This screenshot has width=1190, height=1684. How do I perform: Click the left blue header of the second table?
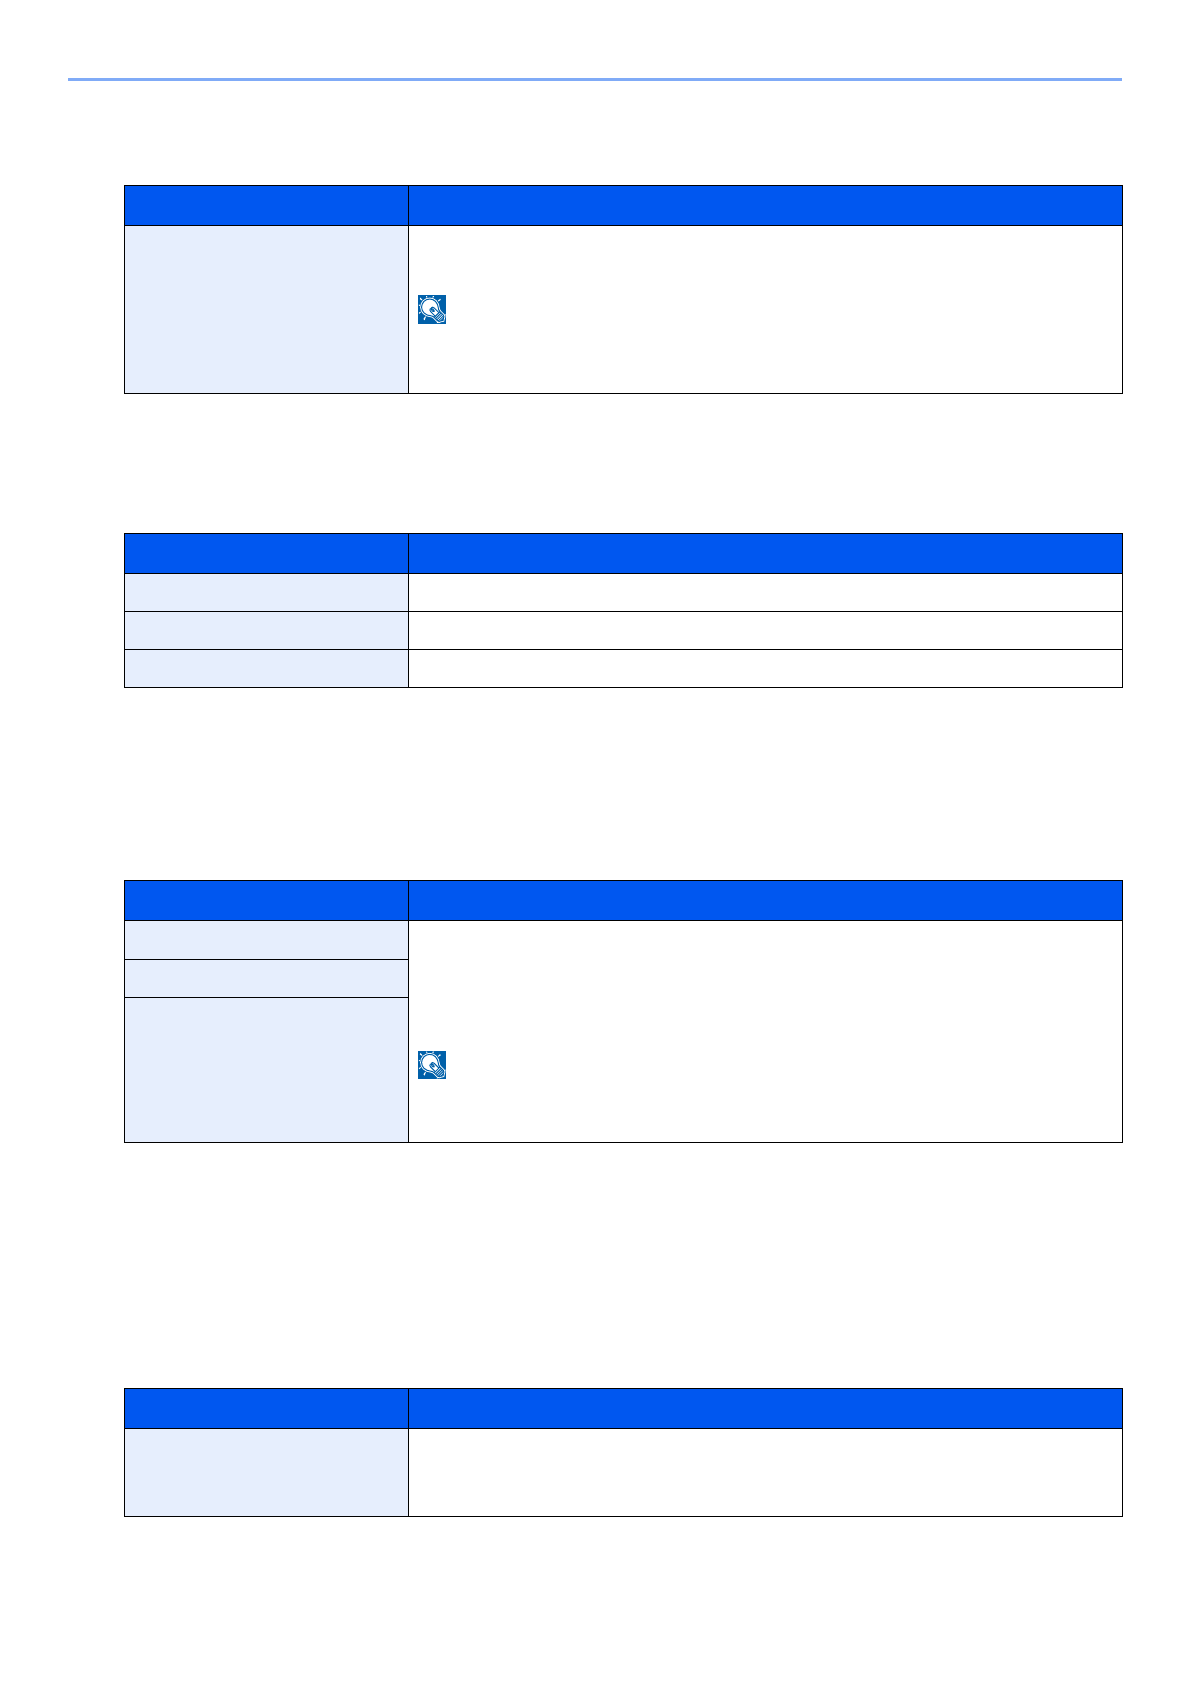(x=266, y=553)
